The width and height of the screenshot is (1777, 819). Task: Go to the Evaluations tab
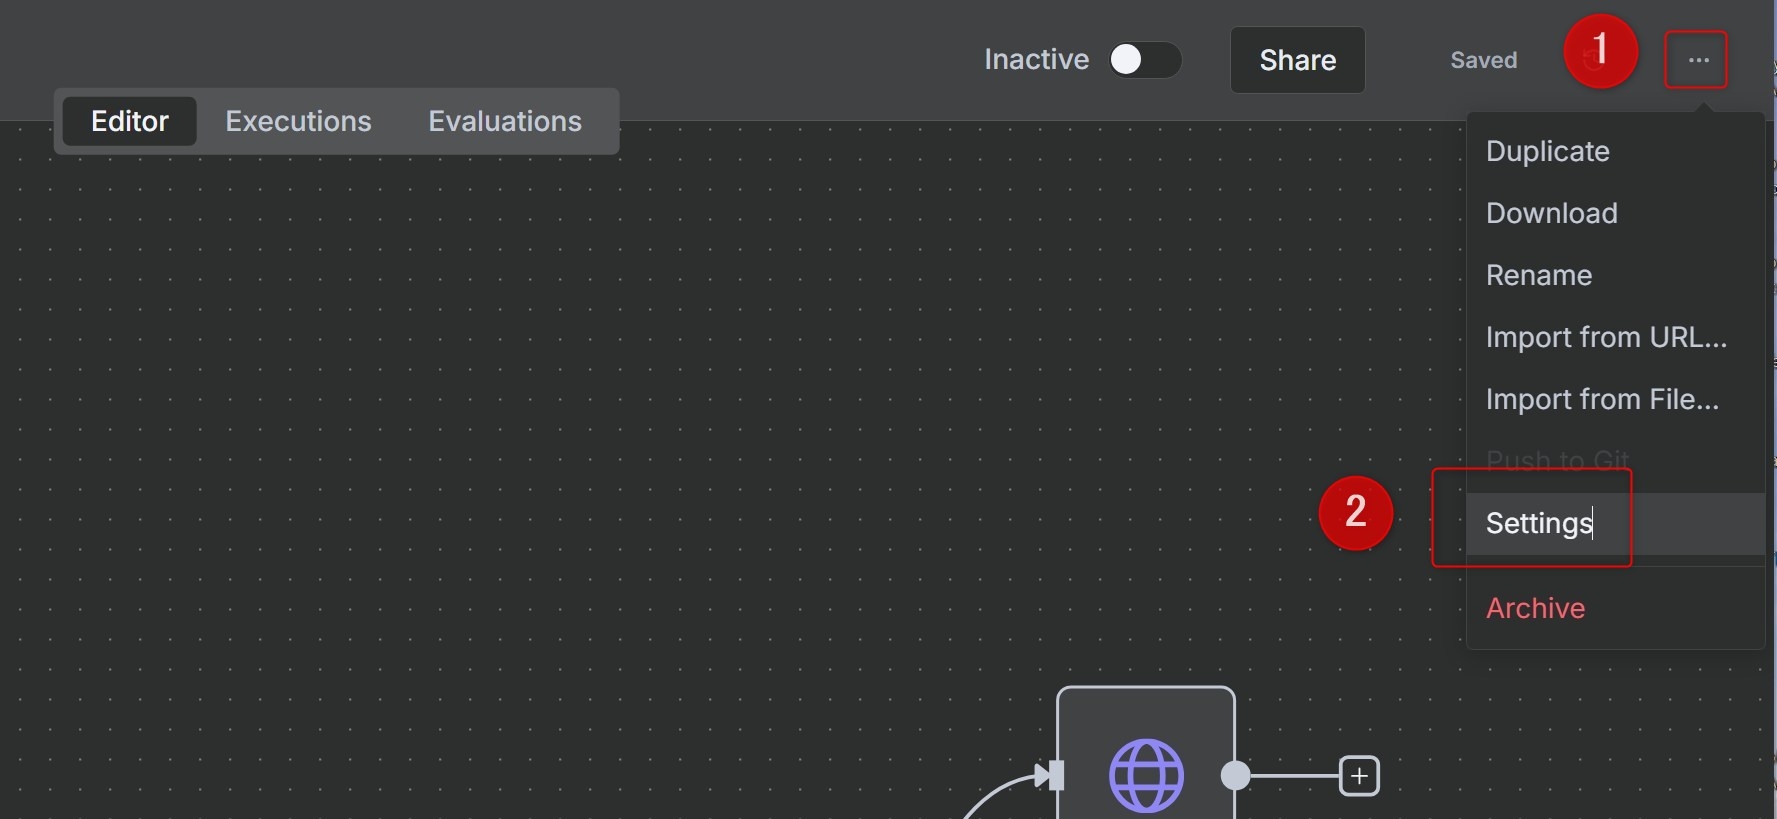coord(505,121)
